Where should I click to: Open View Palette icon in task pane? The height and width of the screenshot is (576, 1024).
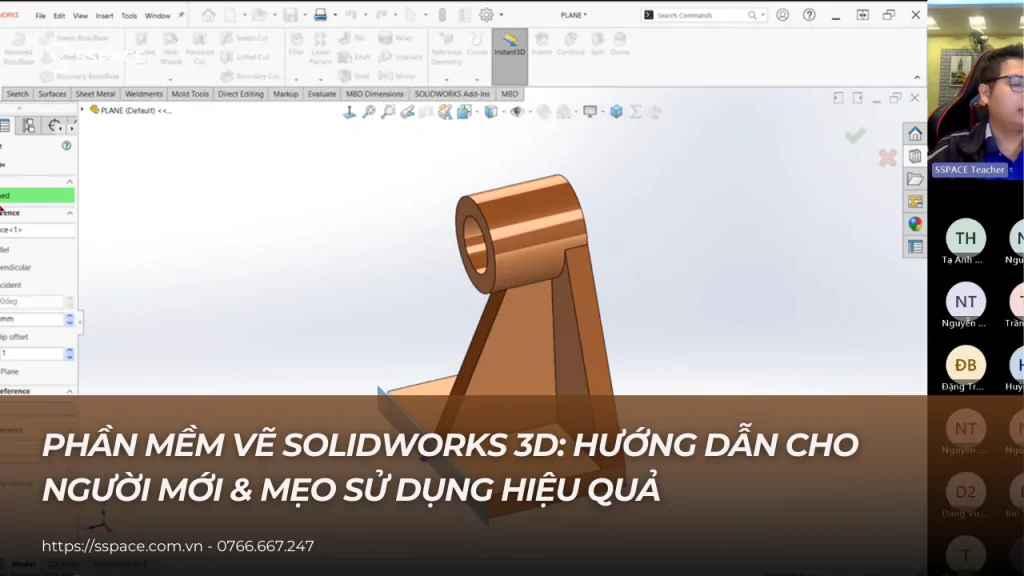point(915,201)
